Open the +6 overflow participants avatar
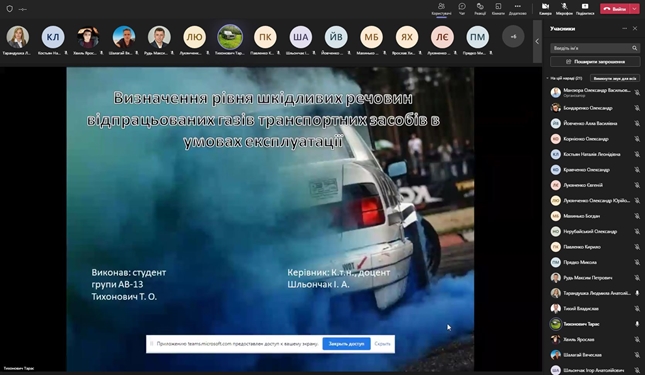Viewport: 645px width, 375px height. click(513, 37)
